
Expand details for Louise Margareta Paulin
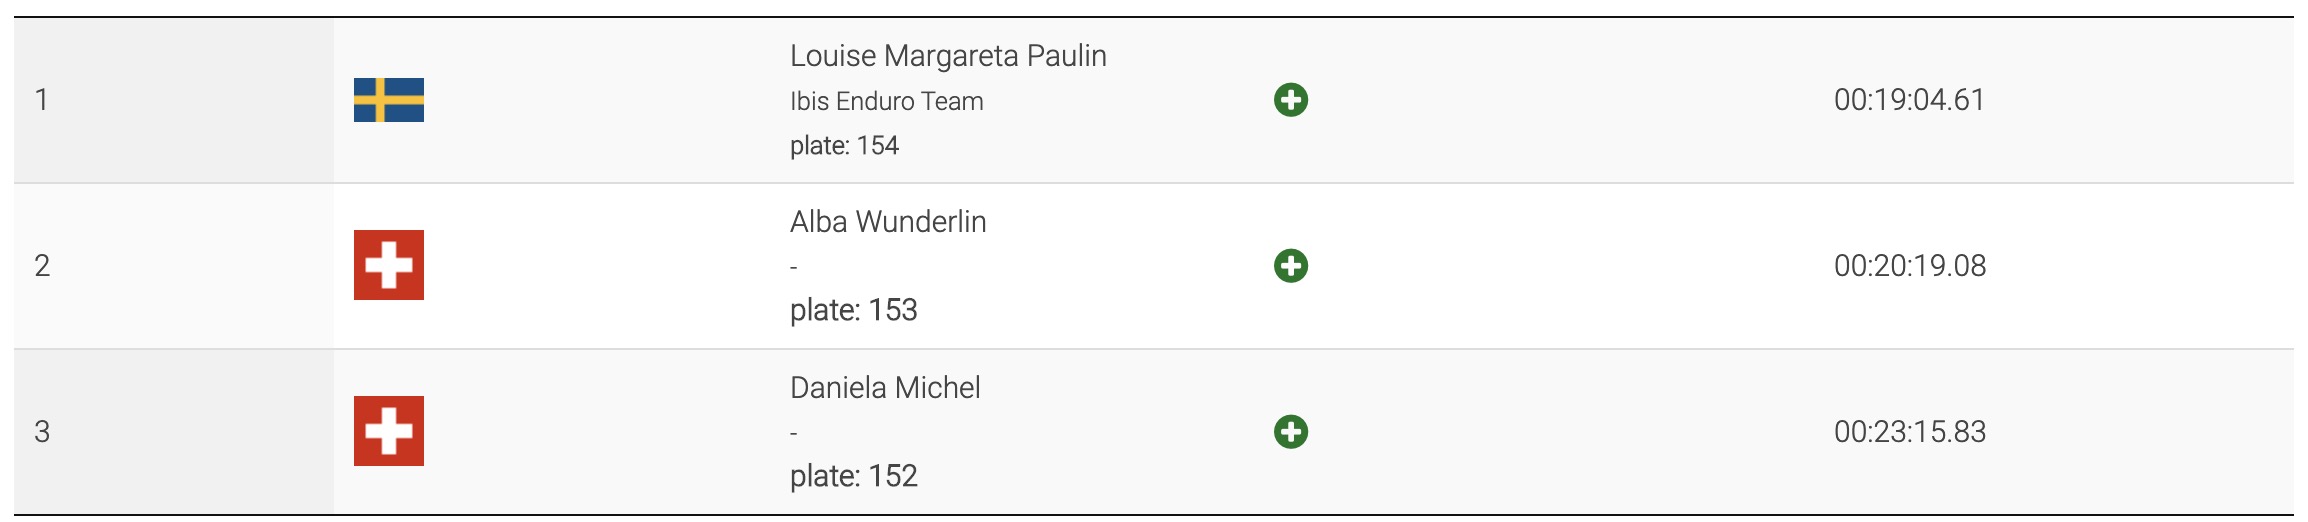coord(1291,100)
